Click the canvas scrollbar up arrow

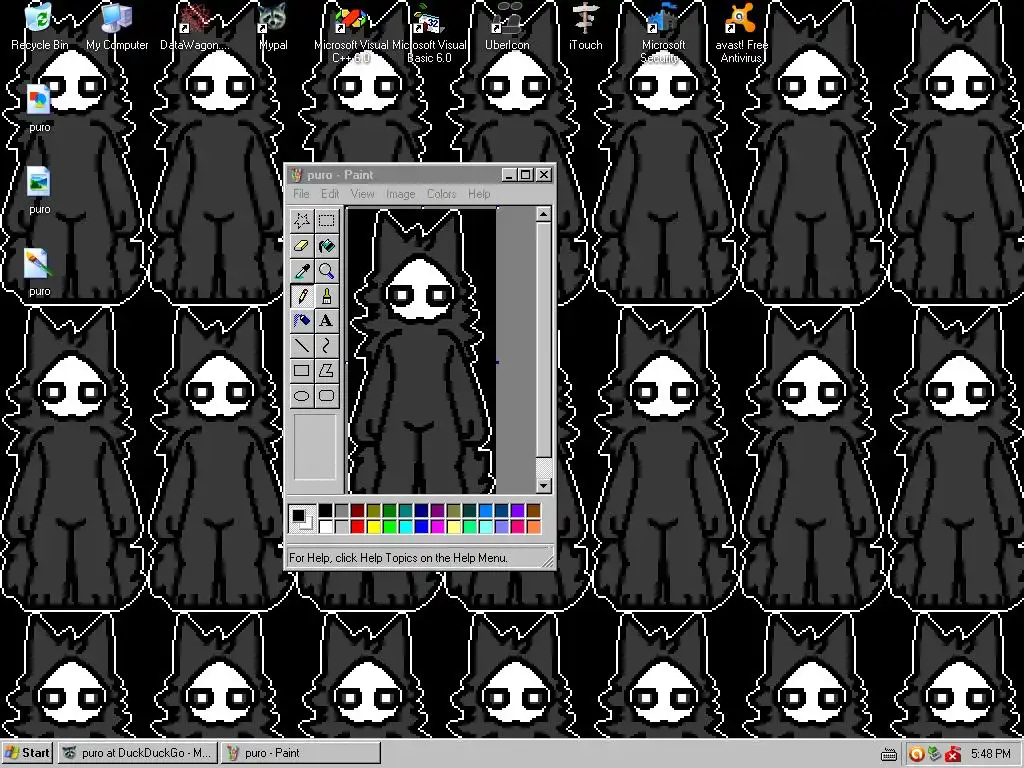click(544, 214)
